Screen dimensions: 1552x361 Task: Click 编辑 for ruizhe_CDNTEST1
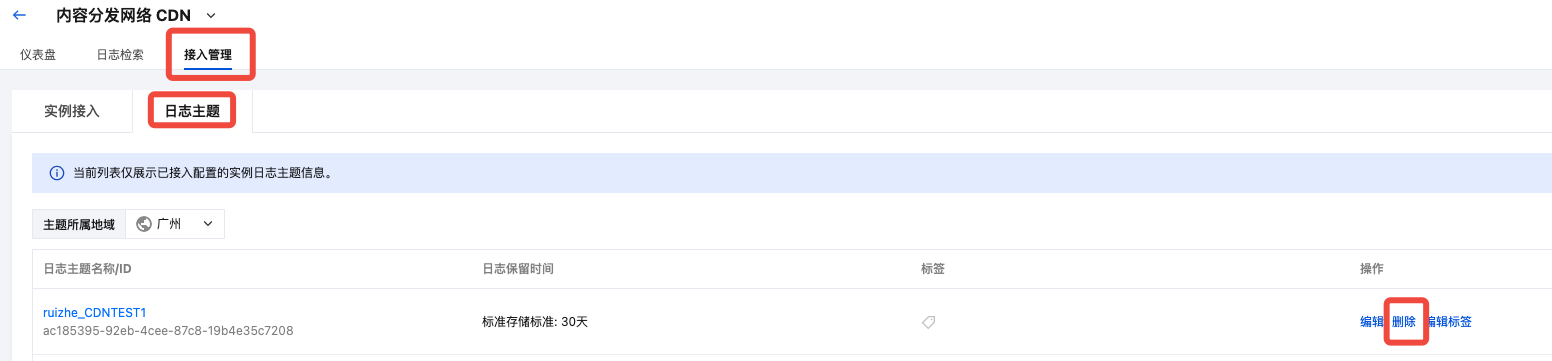click(1372, 322)
